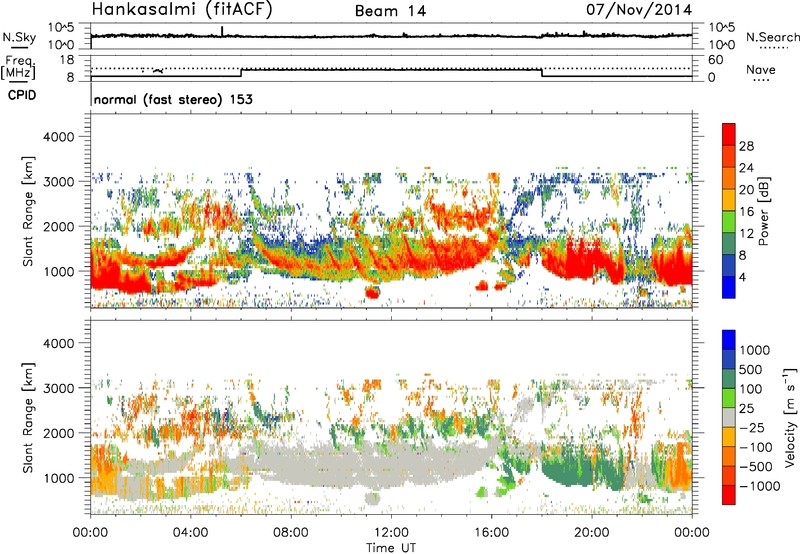
Task: Click the 16:00 time axis tick label
Action: pyautogui.click(x=491, y=533)
